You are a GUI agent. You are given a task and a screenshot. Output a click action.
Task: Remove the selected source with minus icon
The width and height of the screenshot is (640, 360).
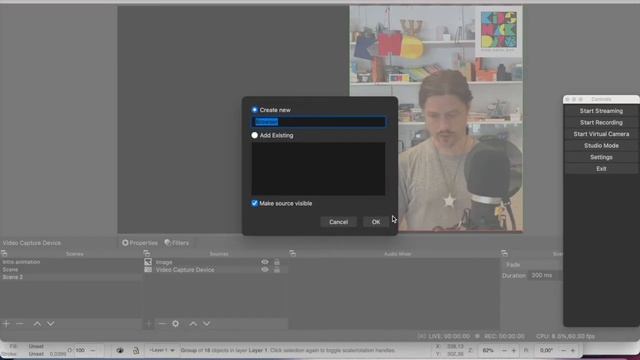162,324
